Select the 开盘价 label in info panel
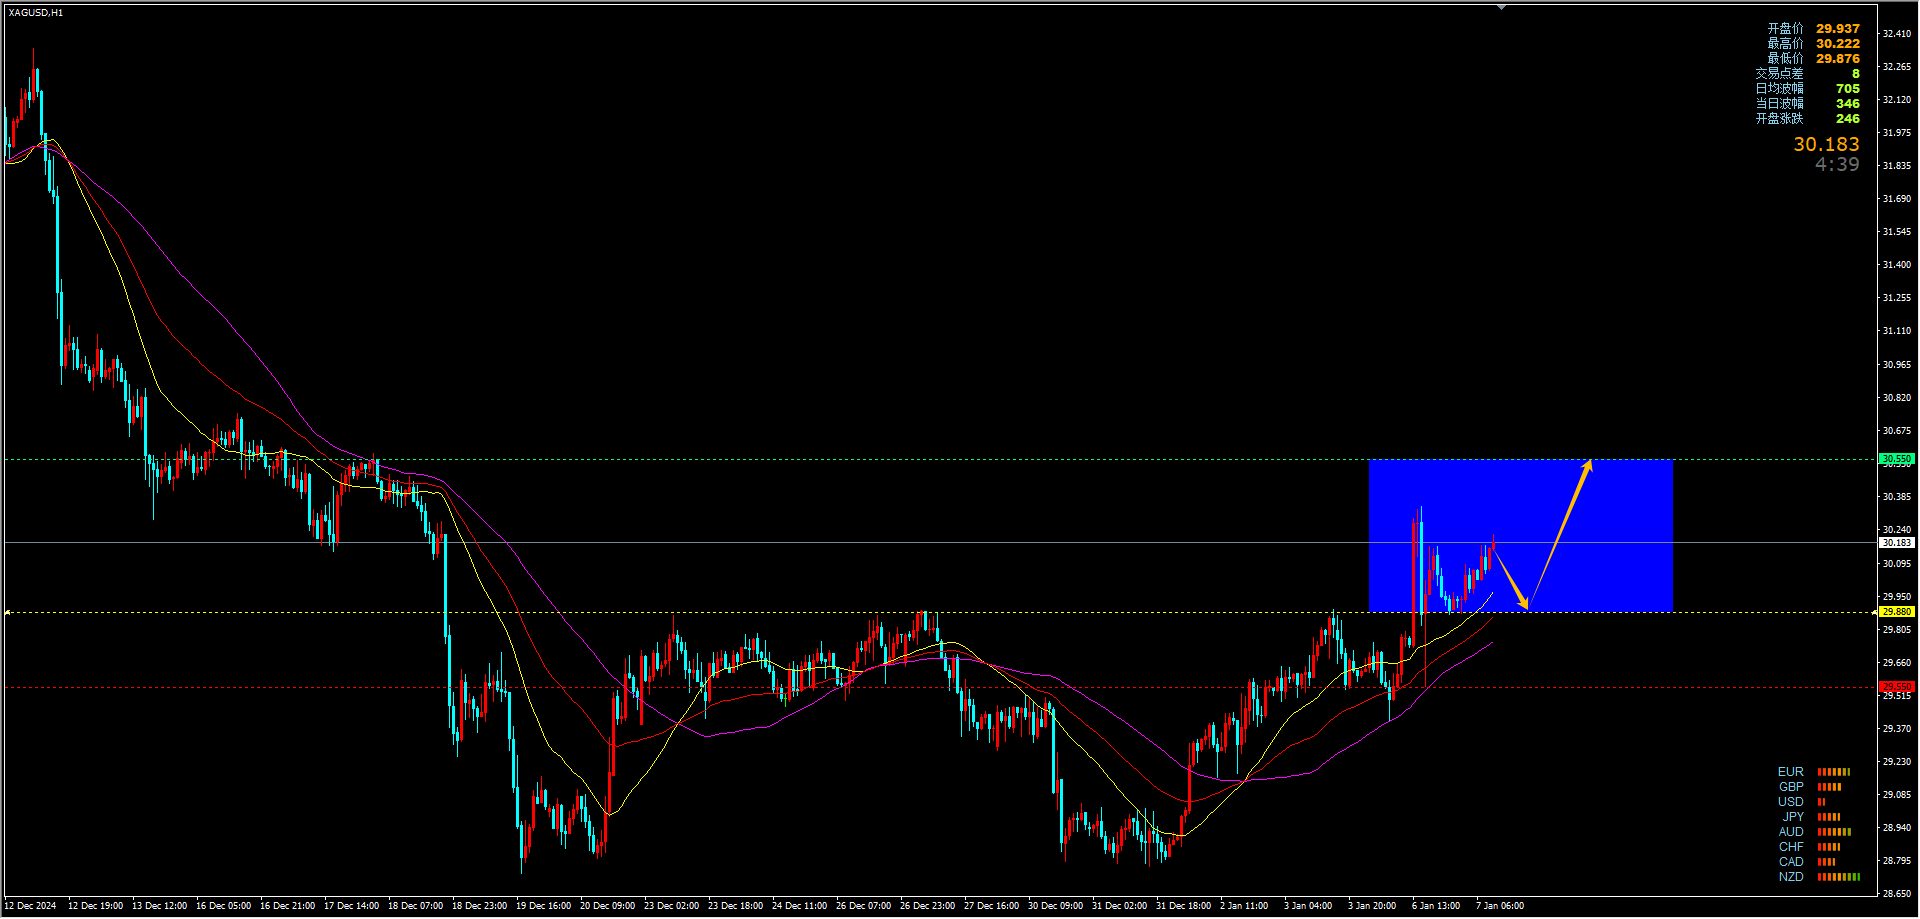The image size is (1920, 919). click(x=1785, y=29)
